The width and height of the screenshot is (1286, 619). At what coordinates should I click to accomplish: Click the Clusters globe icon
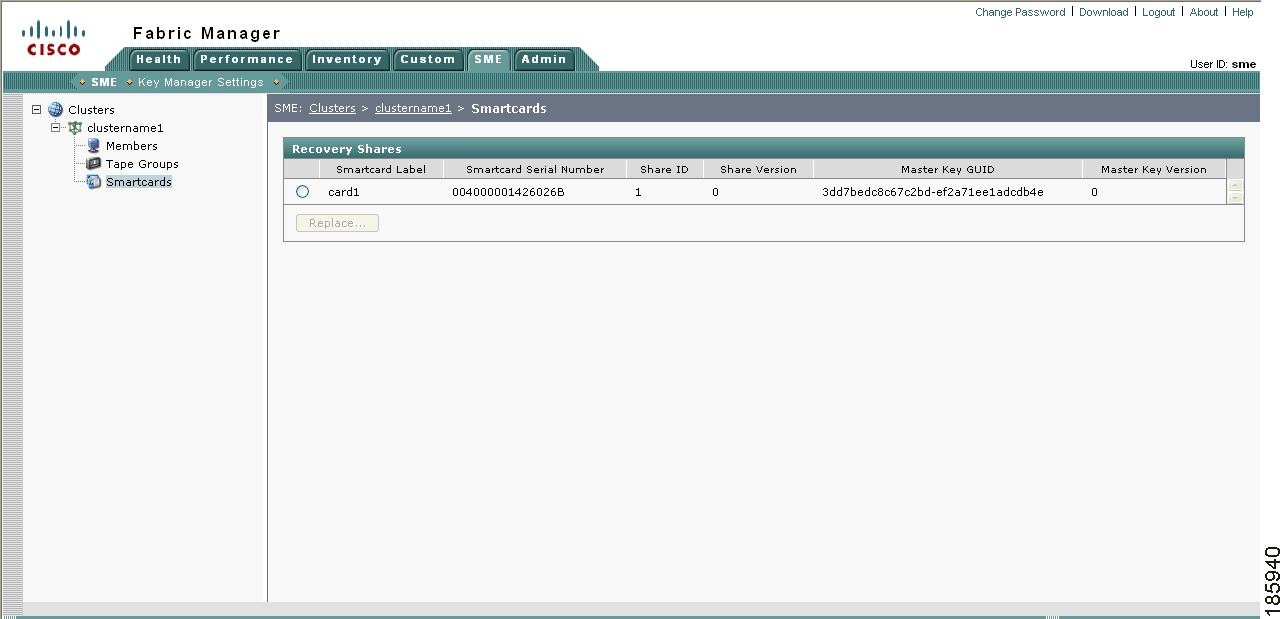point(55,110)
